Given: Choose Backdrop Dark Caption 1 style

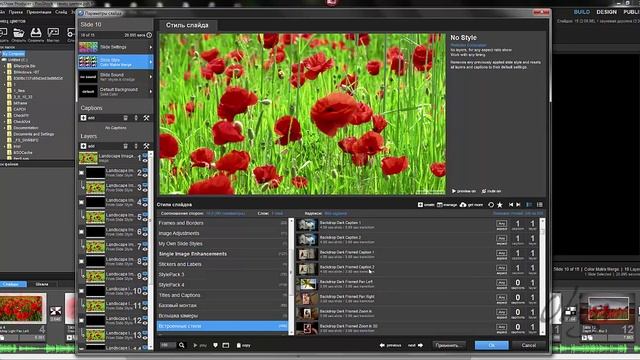Looking at the screenshot, I should (417, 225).
